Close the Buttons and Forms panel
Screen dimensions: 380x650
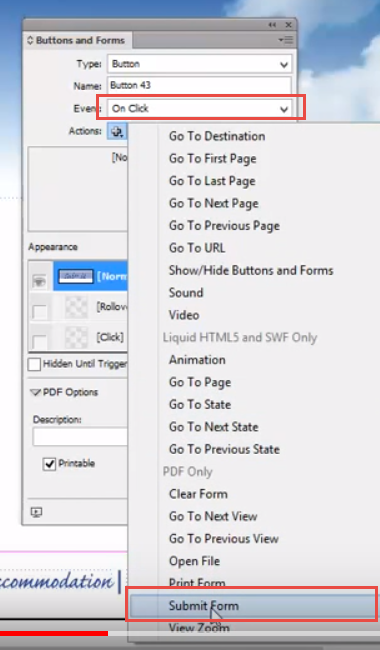[x=288, y=25]
